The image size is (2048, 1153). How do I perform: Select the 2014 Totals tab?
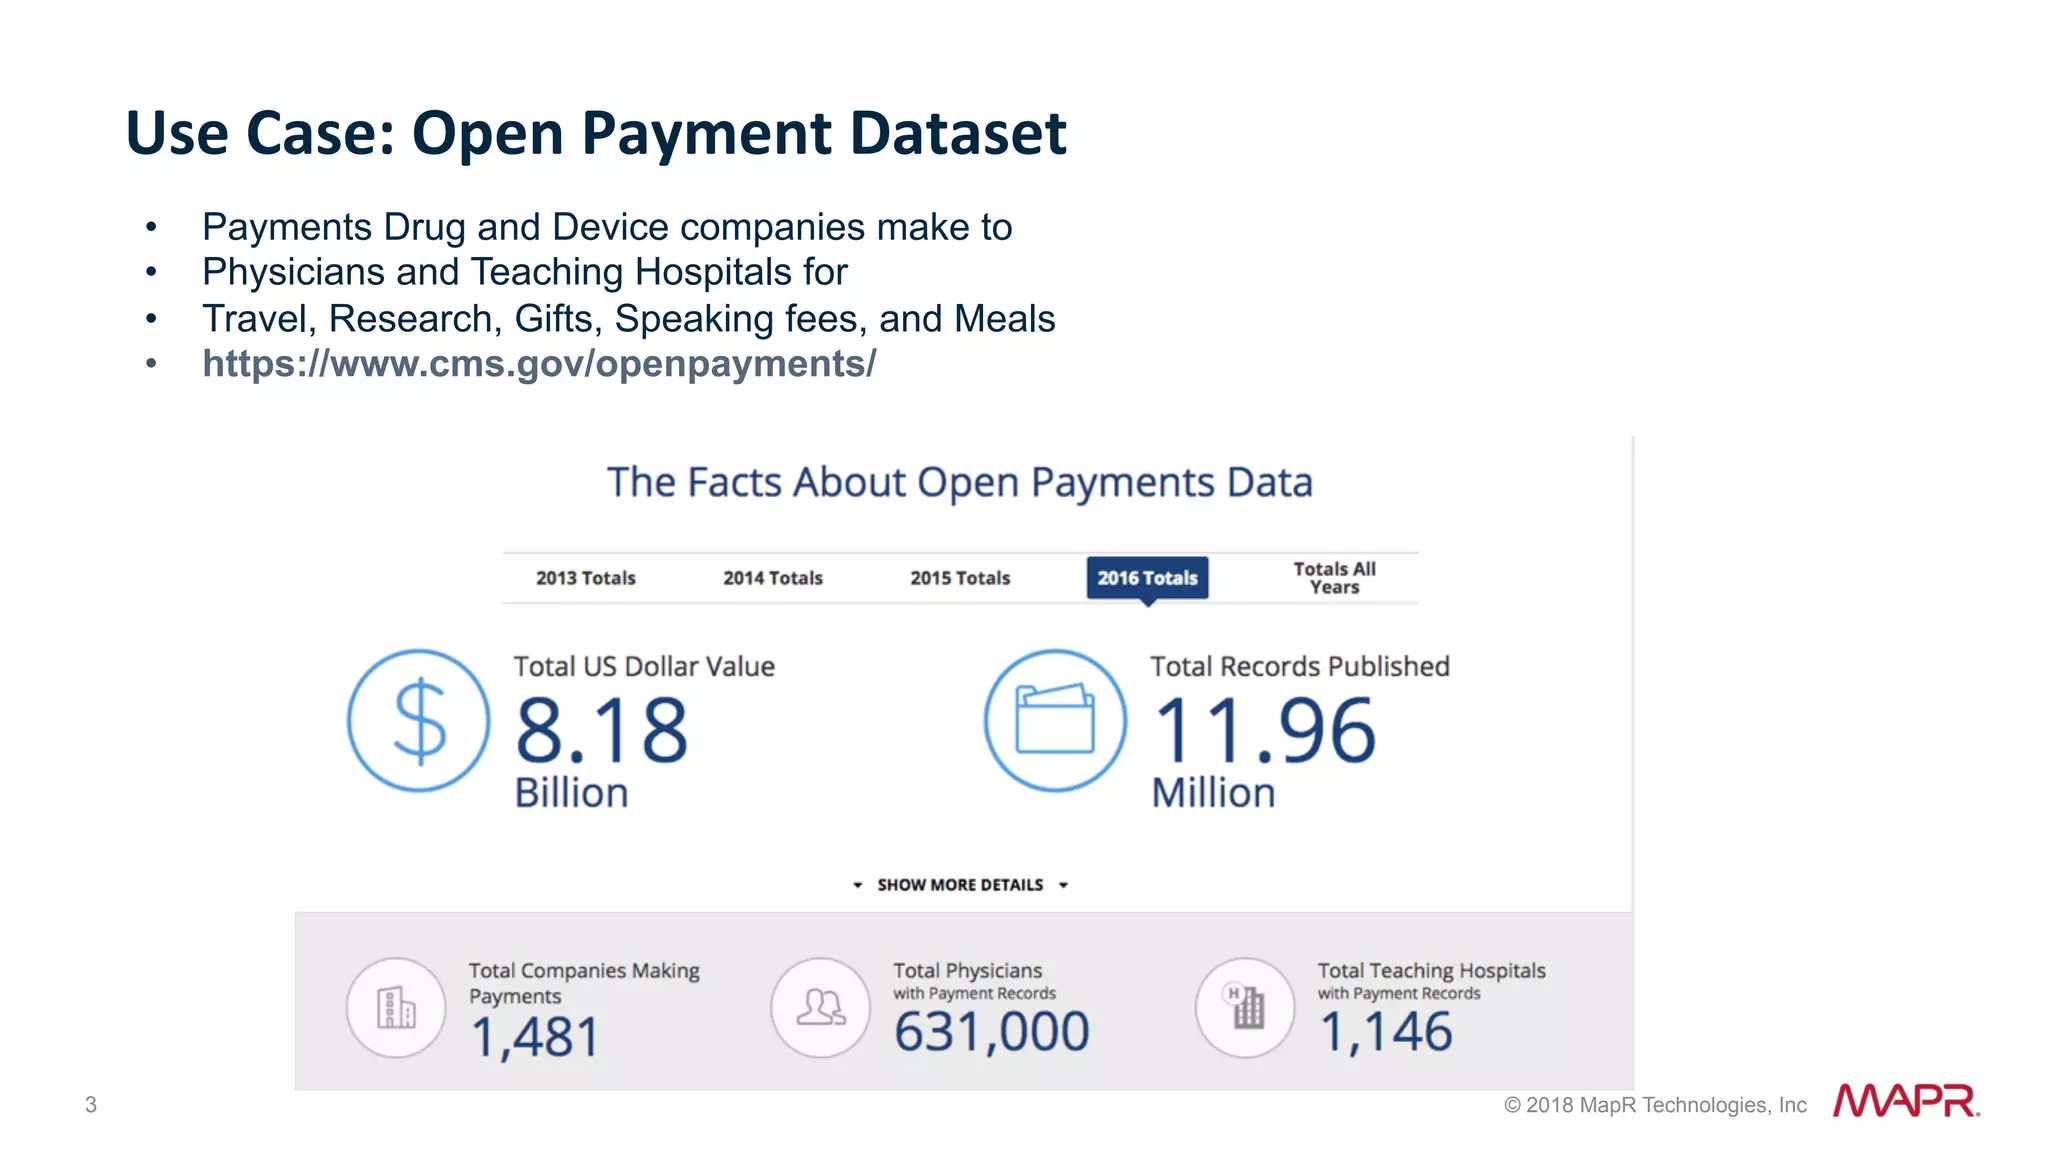tap(773, 578)
